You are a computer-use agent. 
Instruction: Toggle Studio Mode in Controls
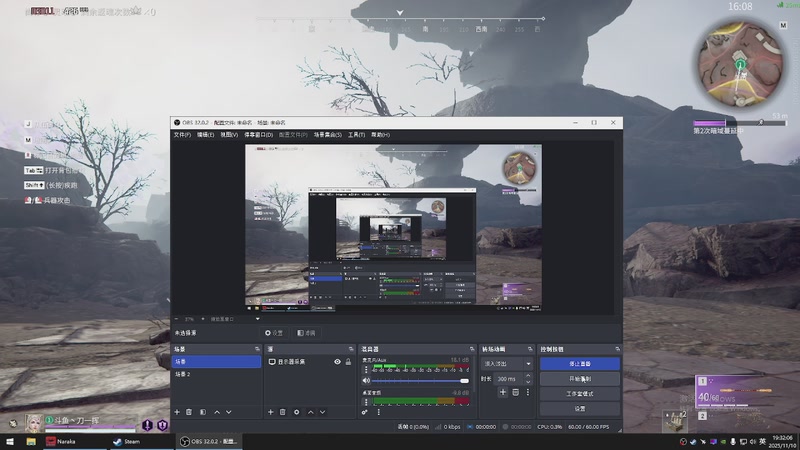[x=580, y=394]
